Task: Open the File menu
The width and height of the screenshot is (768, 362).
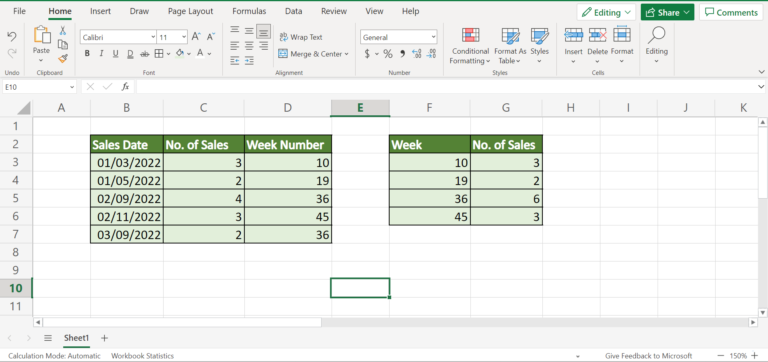Action: coord(20,11)
